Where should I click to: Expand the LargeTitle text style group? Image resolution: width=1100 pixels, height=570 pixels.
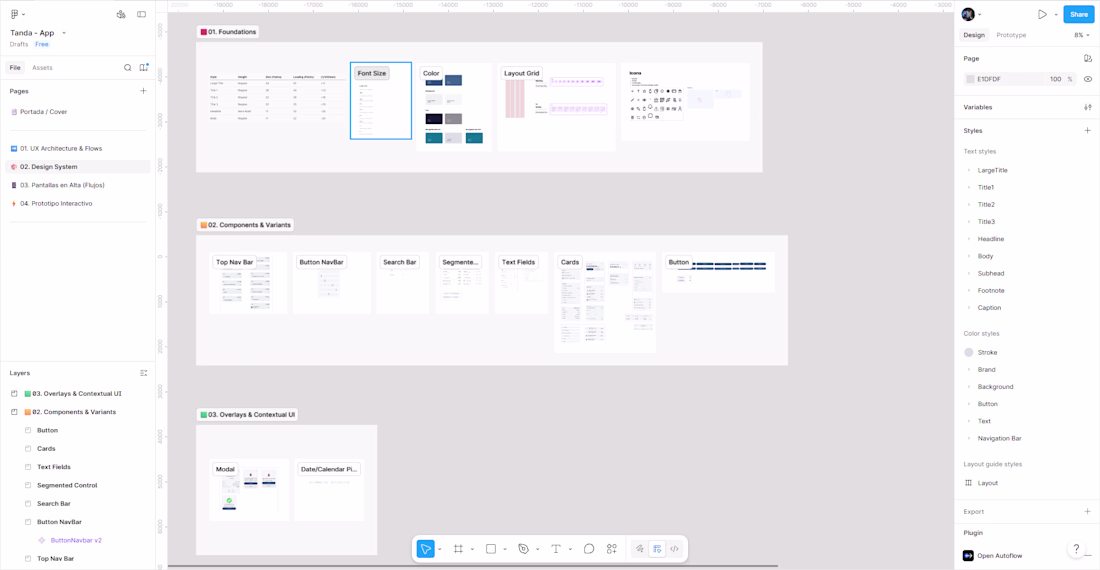click(969, 170)
